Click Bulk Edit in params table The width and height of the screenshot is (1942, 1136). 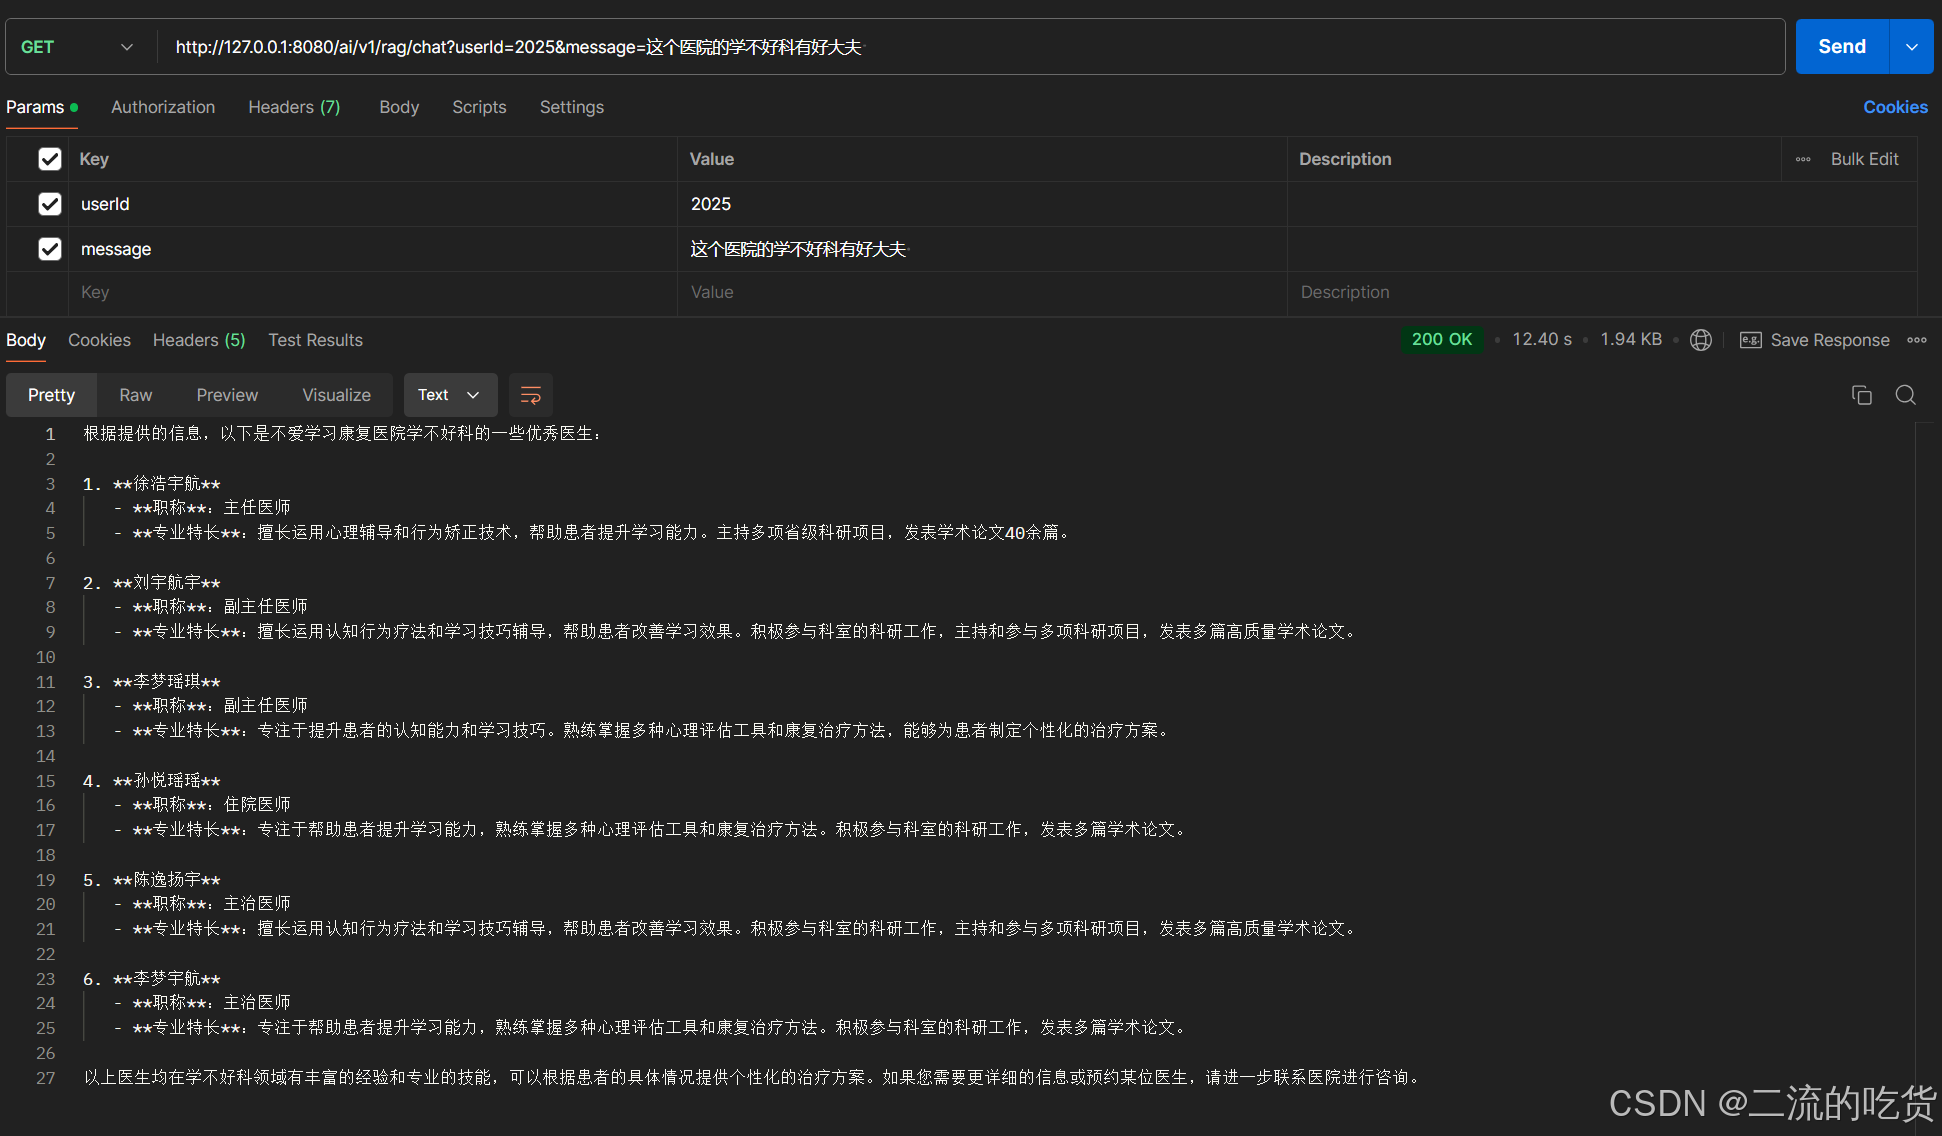click(1864, 159)
